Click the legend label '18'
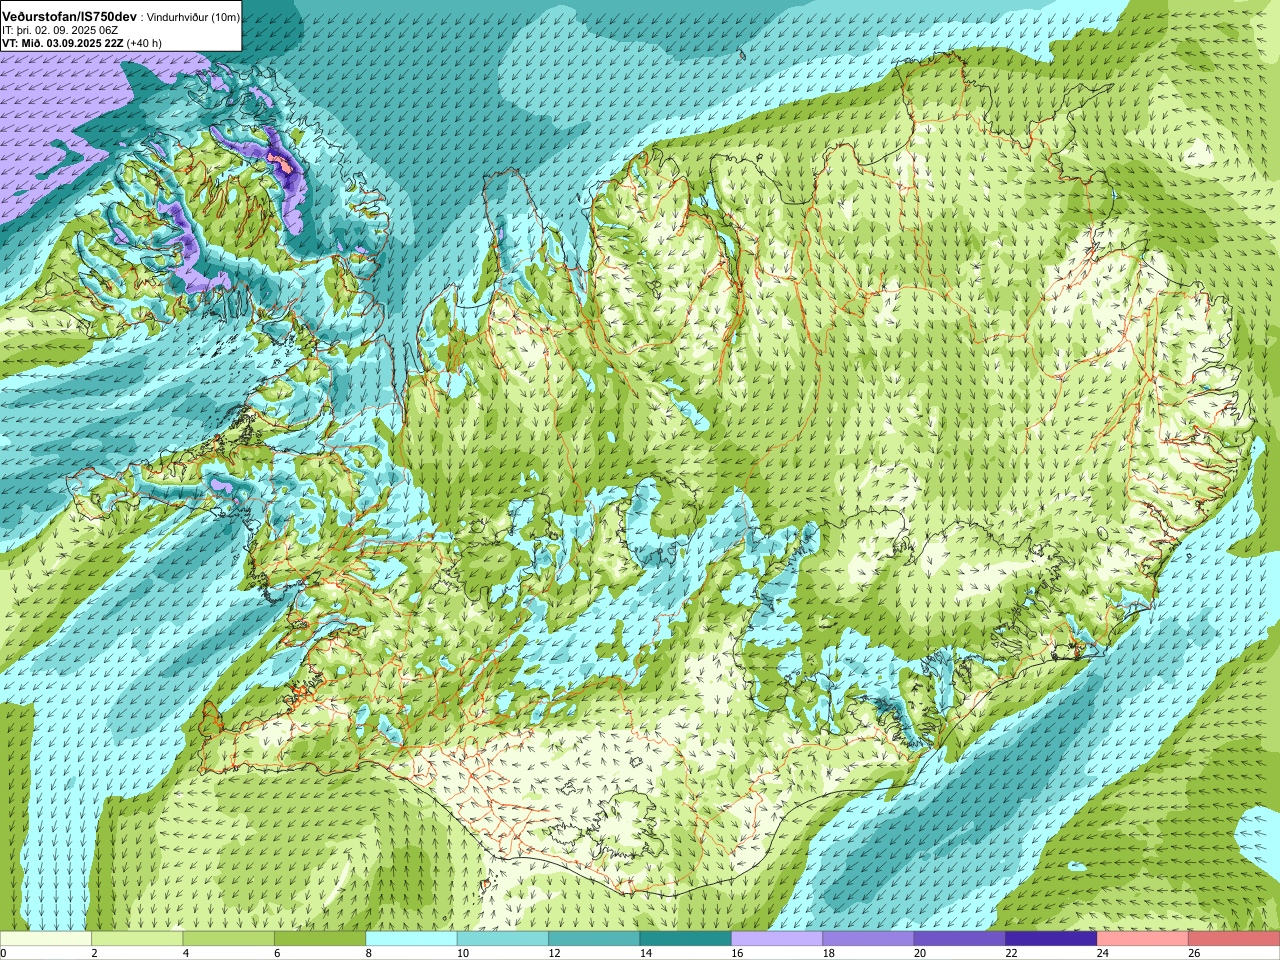The height and width of the screenshot is (960, 1280). coord(828,953)
